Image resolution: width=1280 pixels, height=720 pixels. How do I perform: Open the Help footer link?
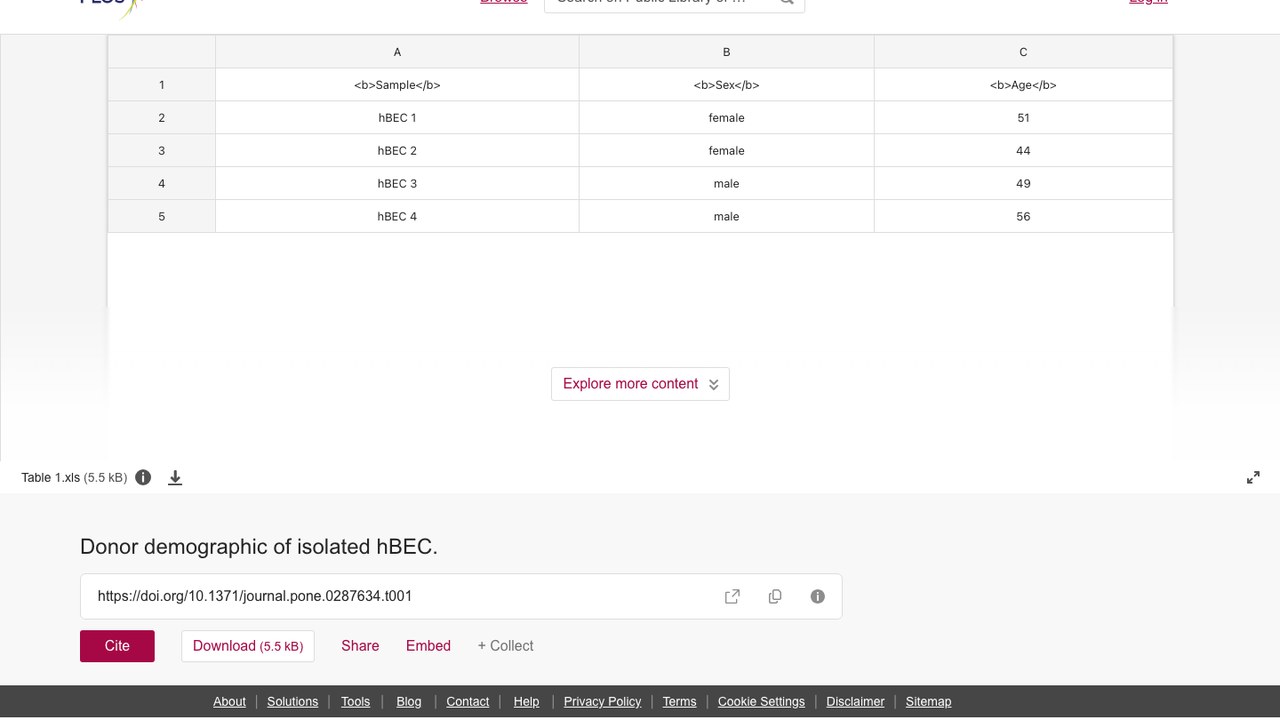pos(526,702)
